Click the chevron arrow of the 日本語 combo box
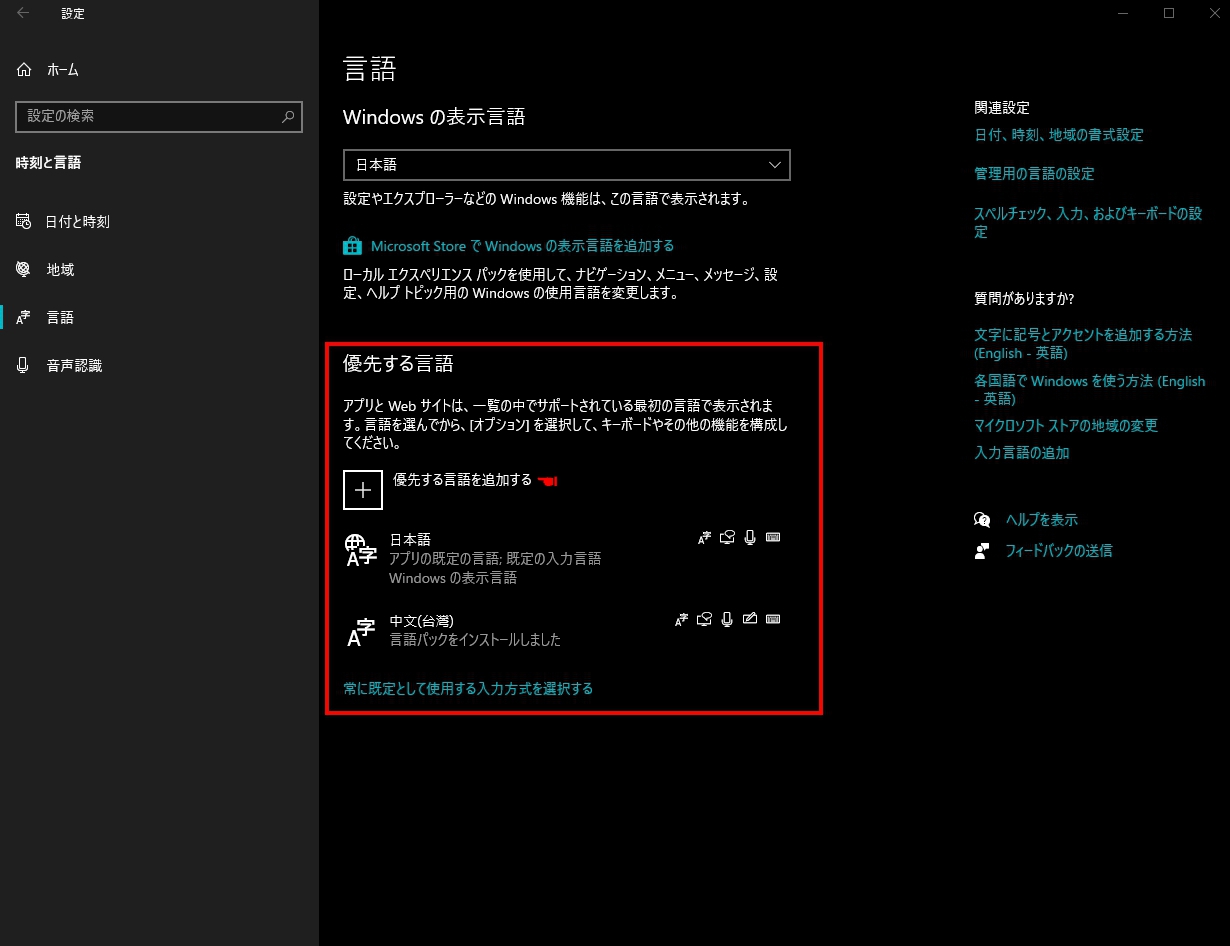Image resolution: width=1230 pixels, height=946 pixels. pyautogui.click(x=775, y=165)
